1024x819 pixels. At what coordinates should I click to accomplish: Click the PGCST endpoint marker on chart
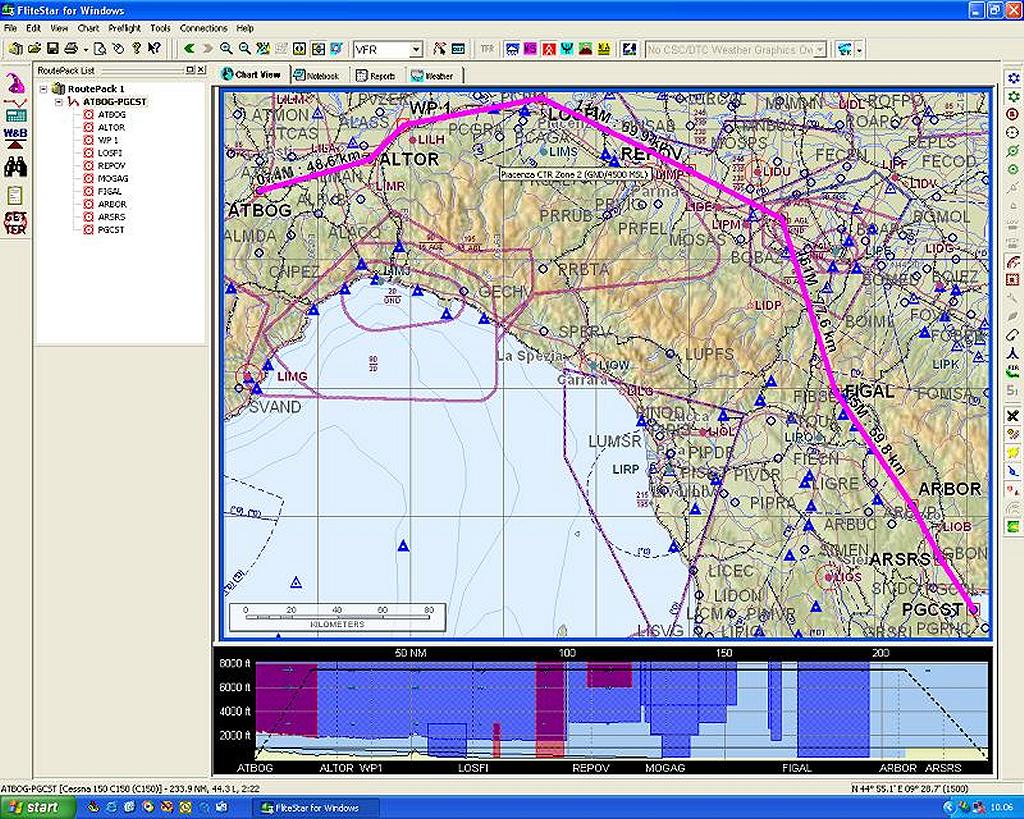click(x=973, y=609)
